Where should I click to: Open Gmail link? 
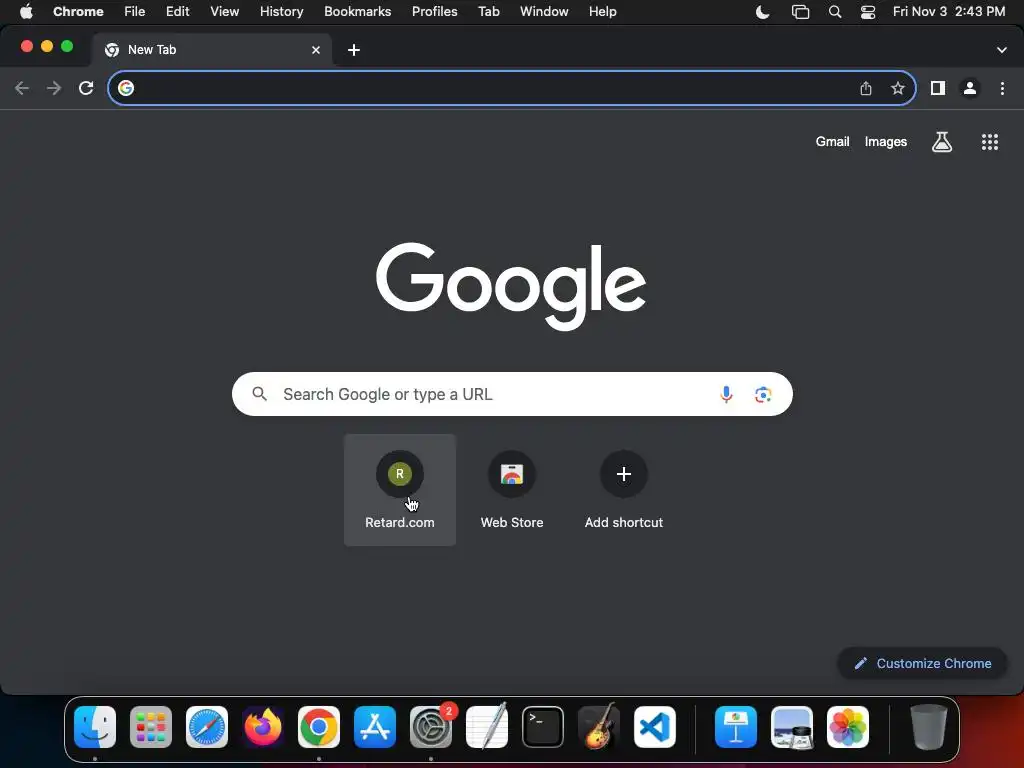(x=833, y=142)
